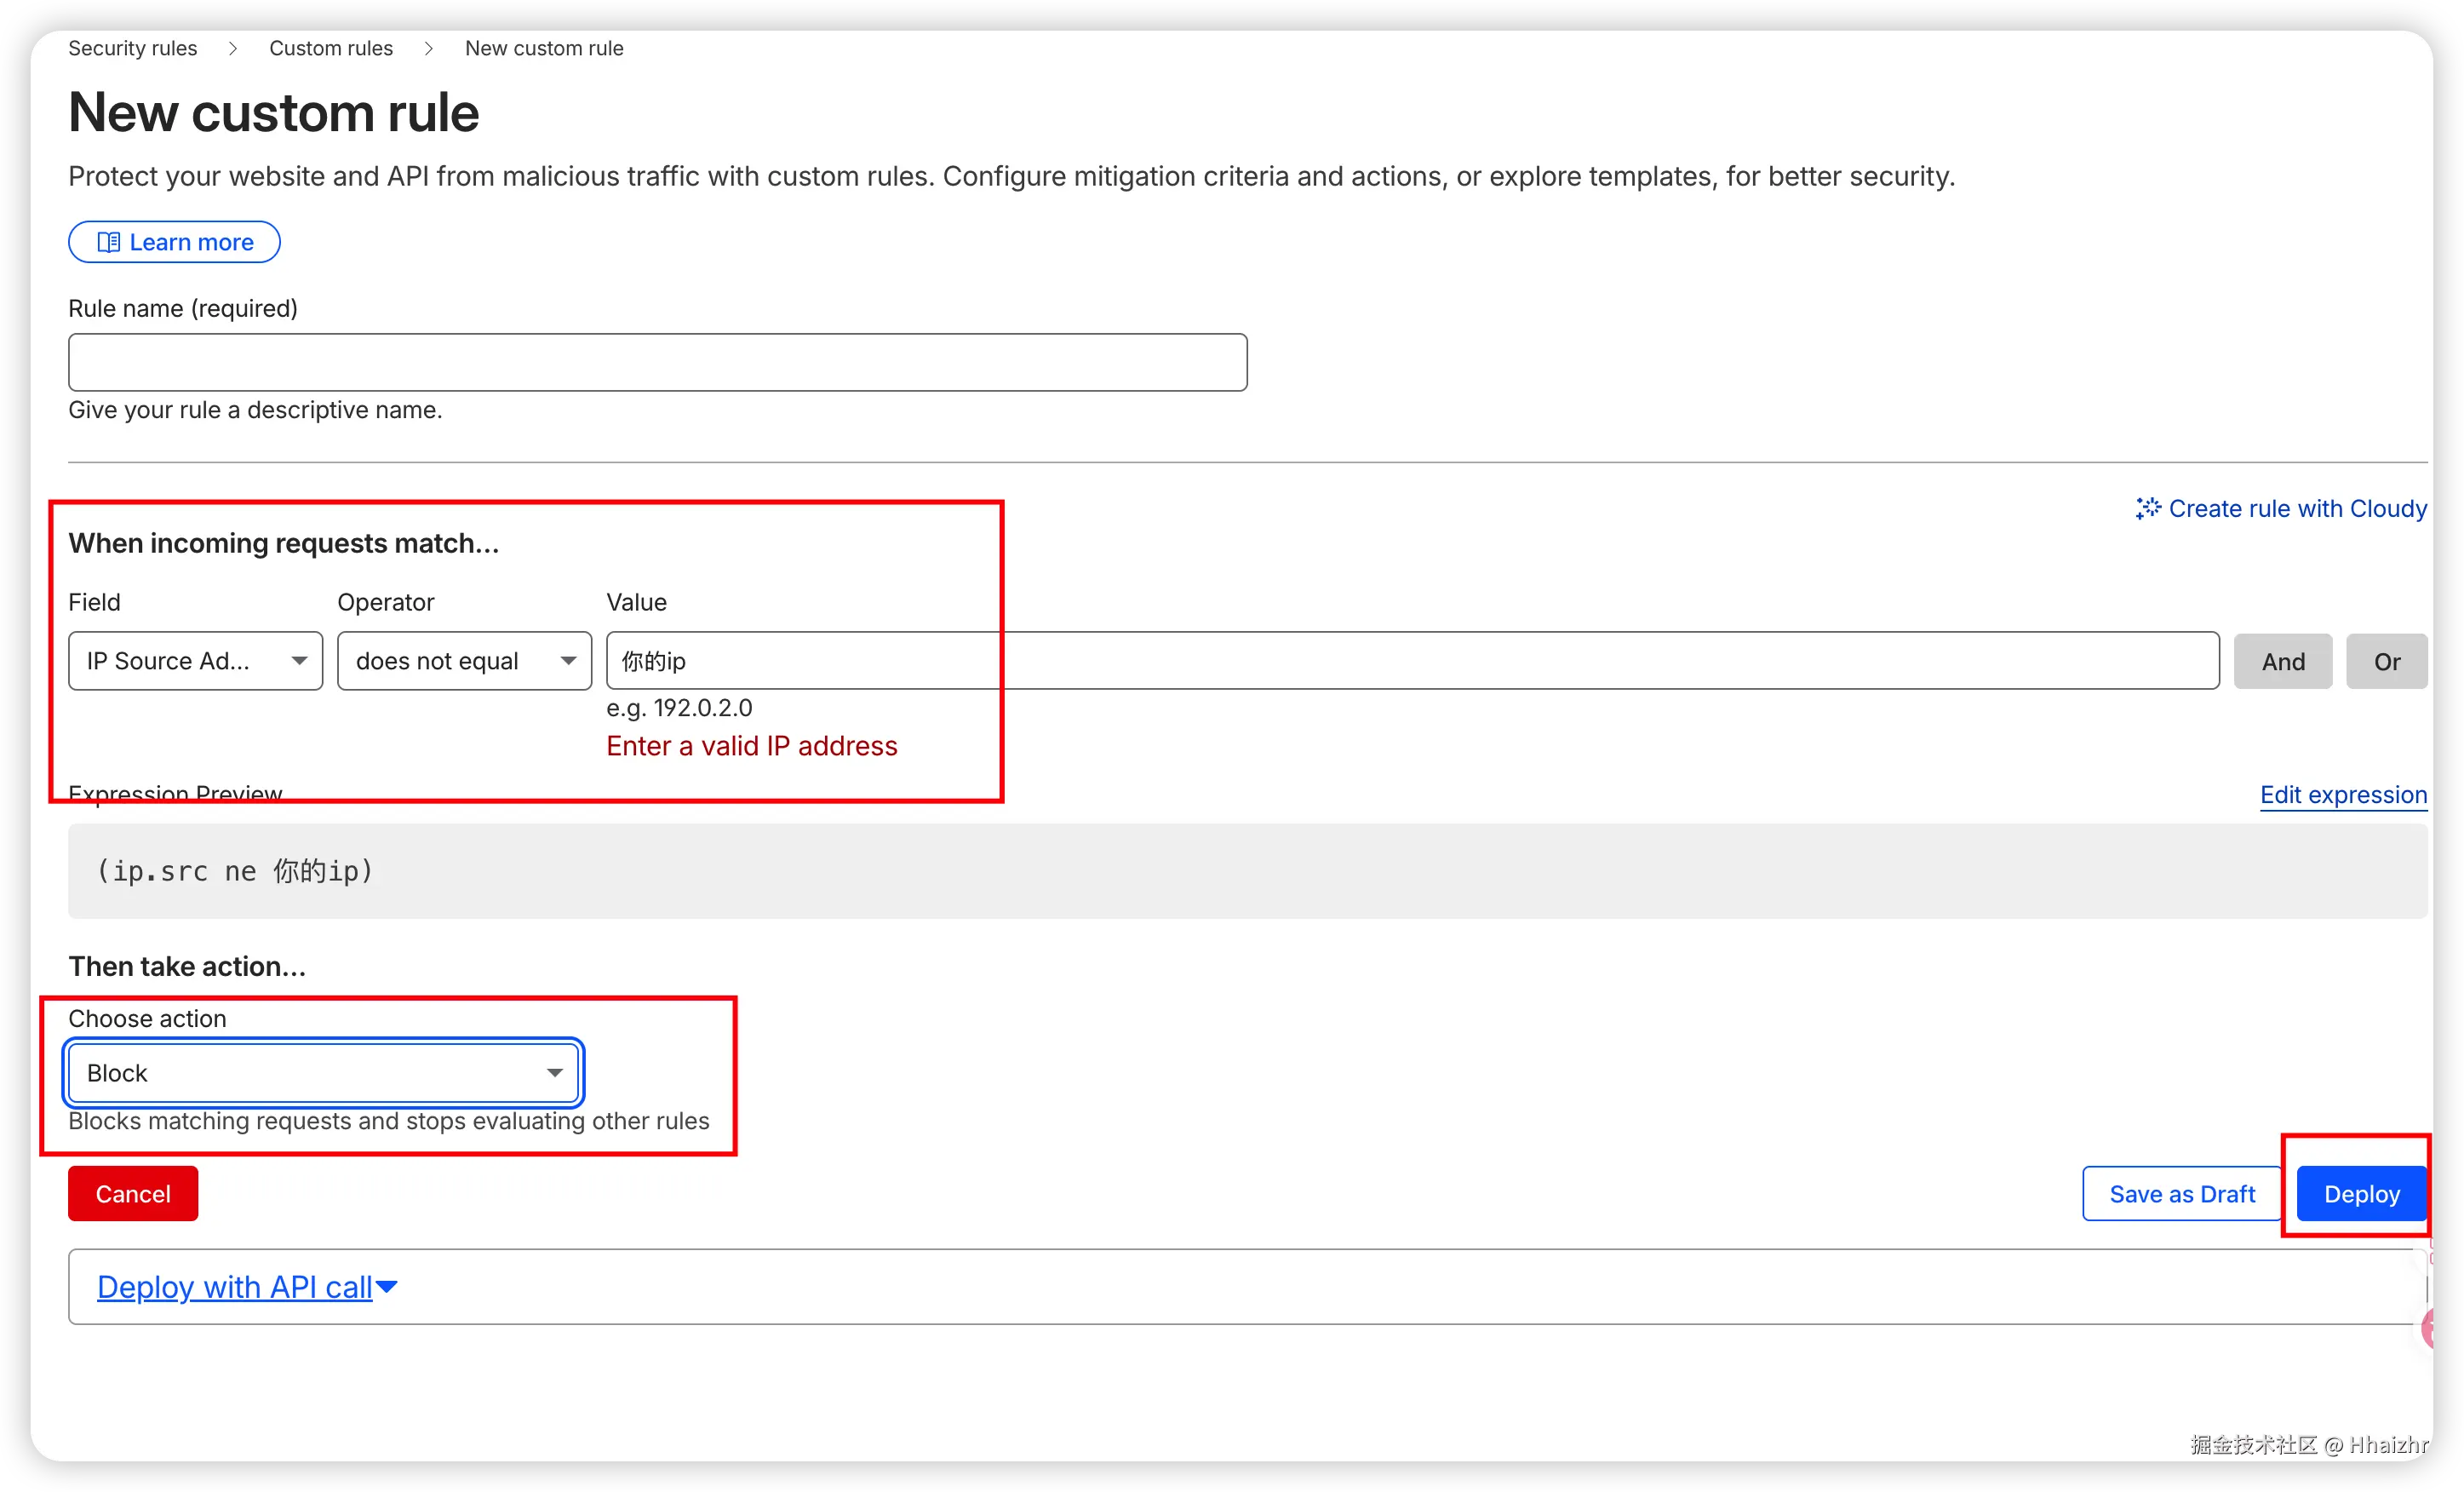Open the Edit expression link
The width and height of the screenshot is (2464, 1492).
tap(2342, 794)
